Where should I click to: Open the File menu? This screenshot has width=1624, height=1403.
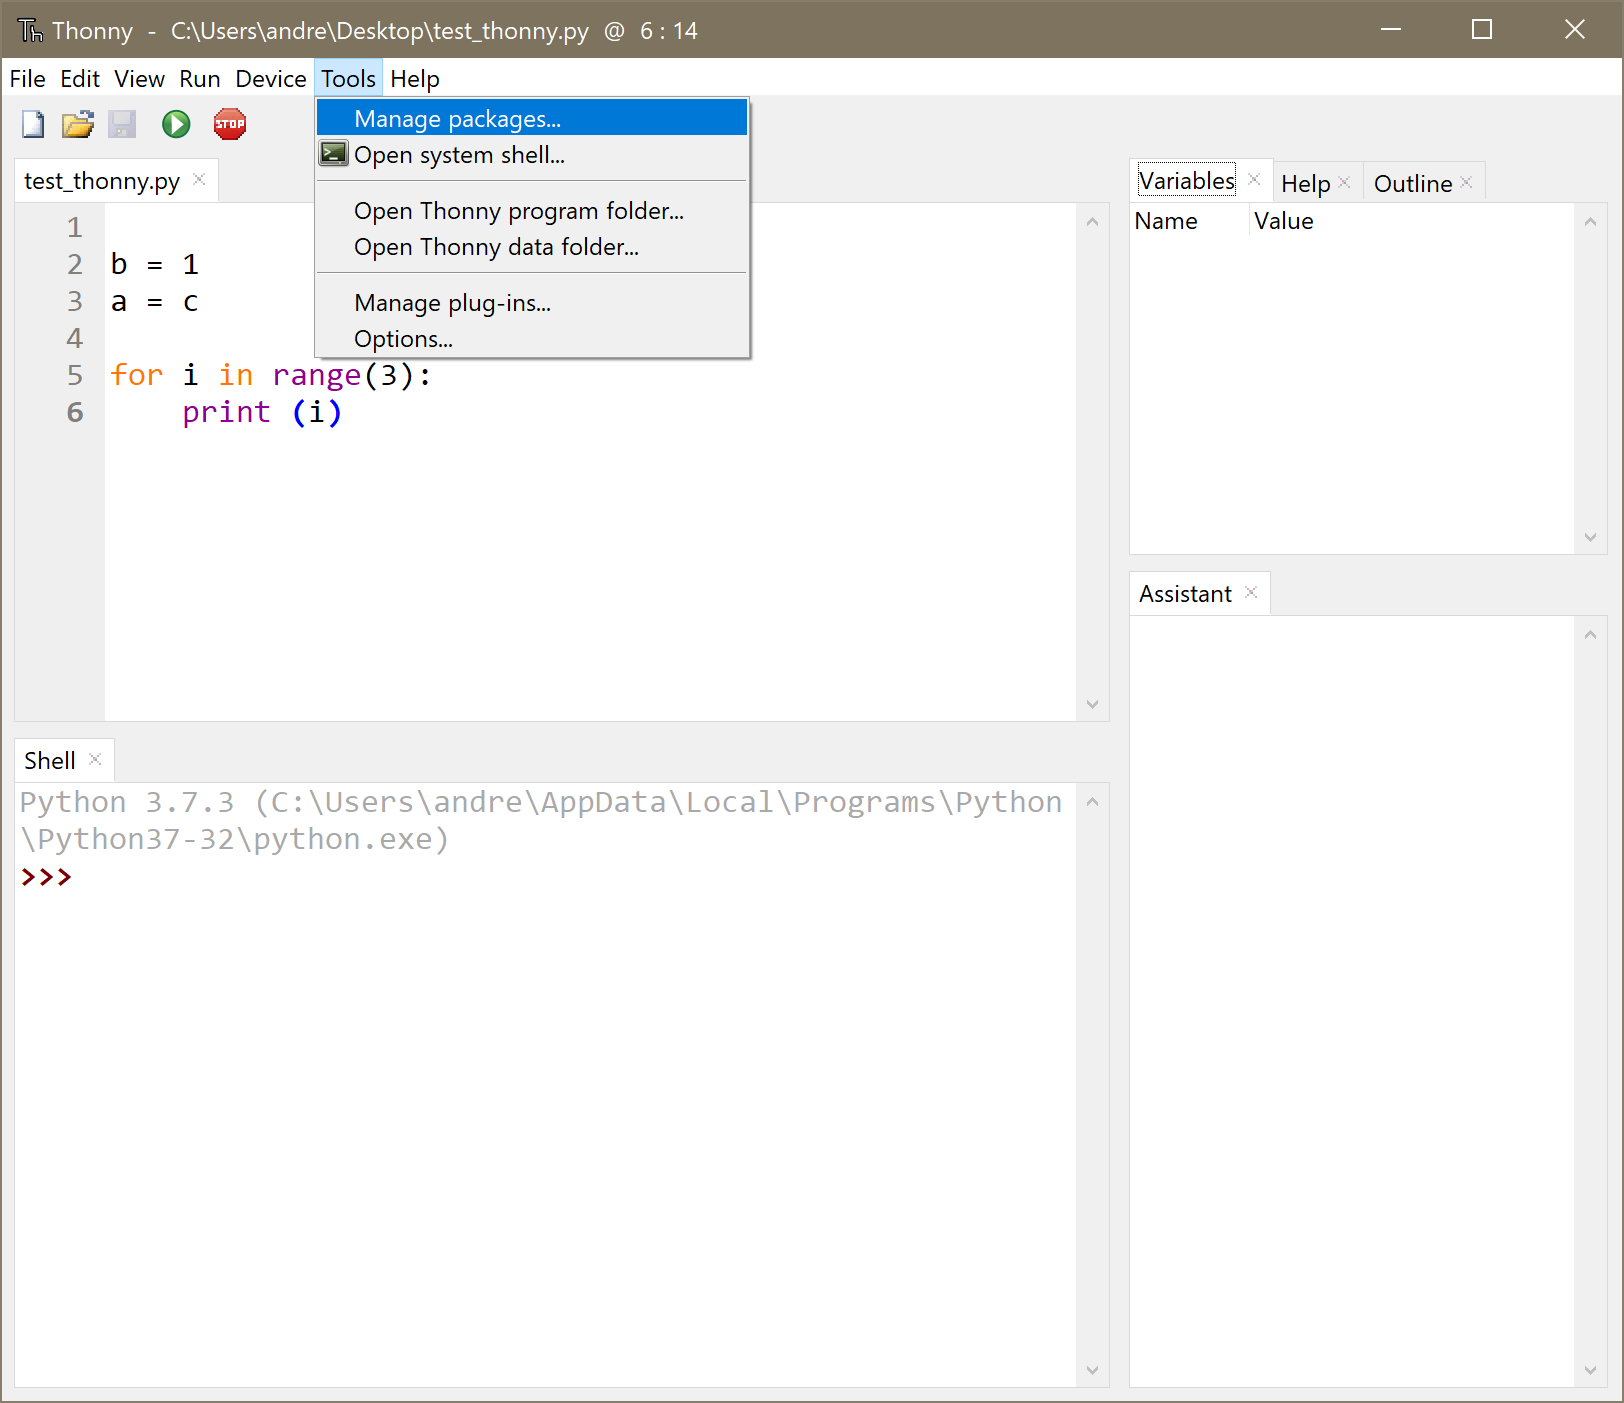tap(28, 78)
